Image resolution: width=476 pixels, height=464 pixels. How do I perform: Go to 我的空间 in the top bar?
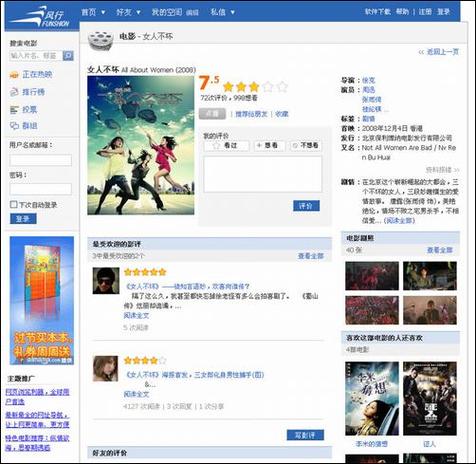point(167,12)
